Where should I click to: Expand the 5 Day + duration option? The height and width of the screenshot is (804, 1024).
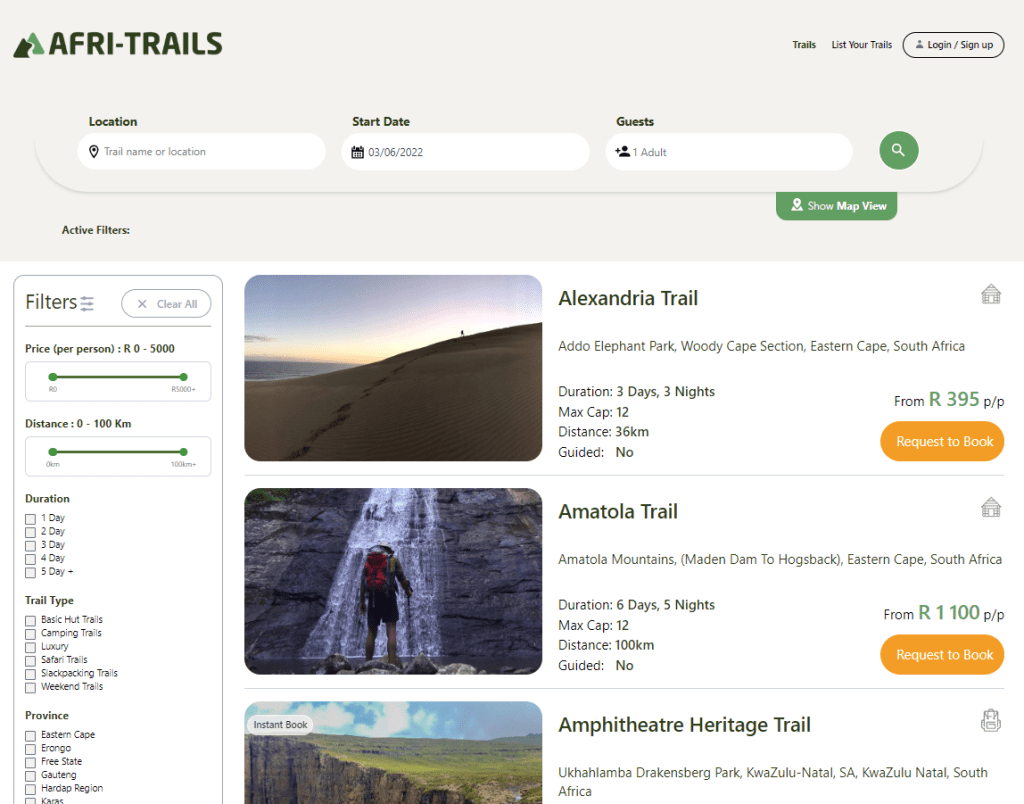29,571
